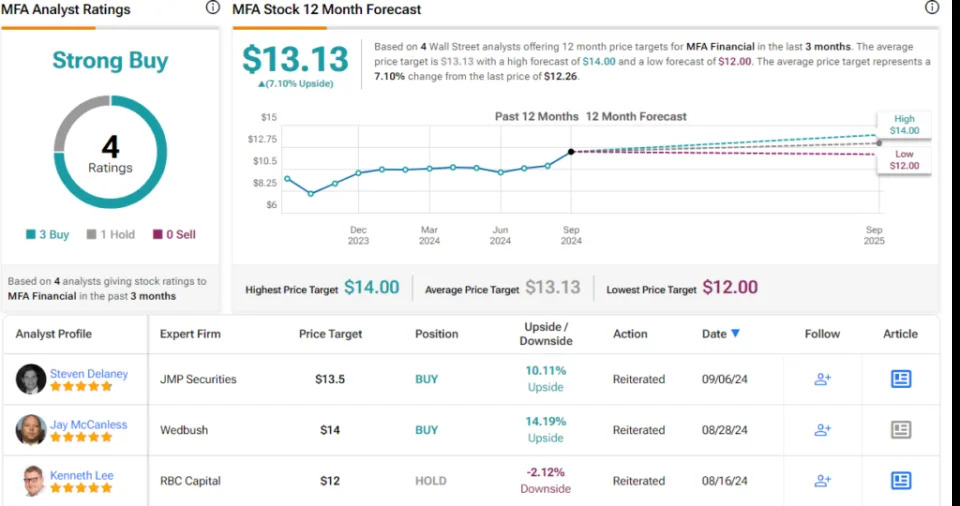This screenshot has height=506, width=960.
Task: Click the Price Target column header
Action: click(x=330, y=334)
